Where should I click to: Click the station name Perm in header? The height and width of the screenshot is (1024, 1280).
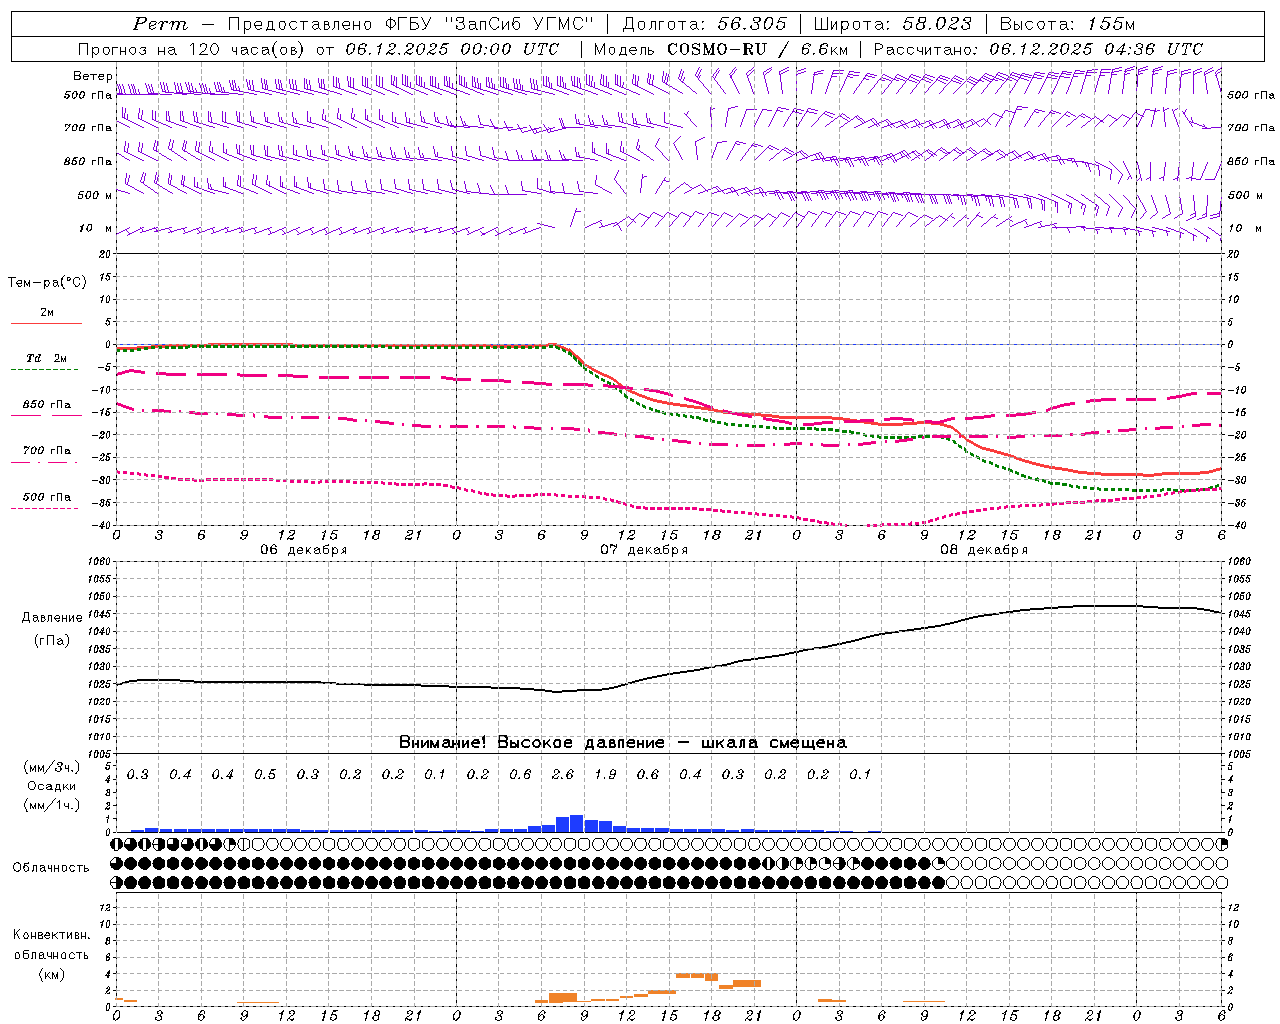pos(160,24)
